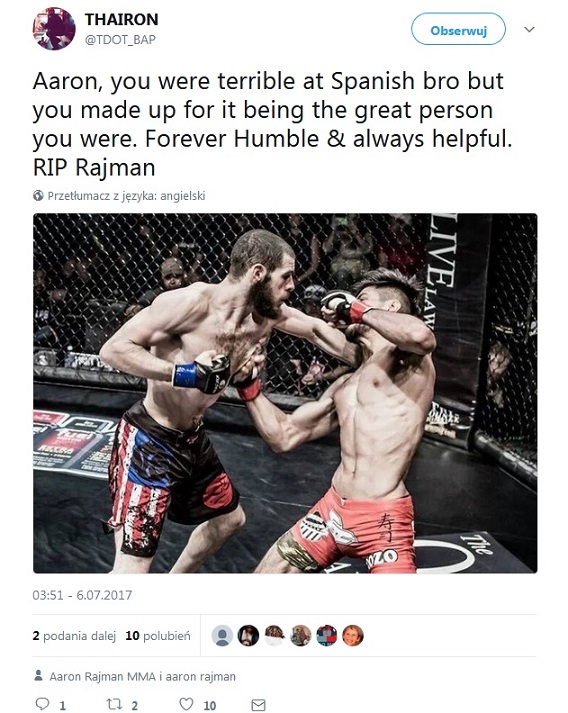Open the @TDOT_BAP handle link

click(x=121, y=40)
